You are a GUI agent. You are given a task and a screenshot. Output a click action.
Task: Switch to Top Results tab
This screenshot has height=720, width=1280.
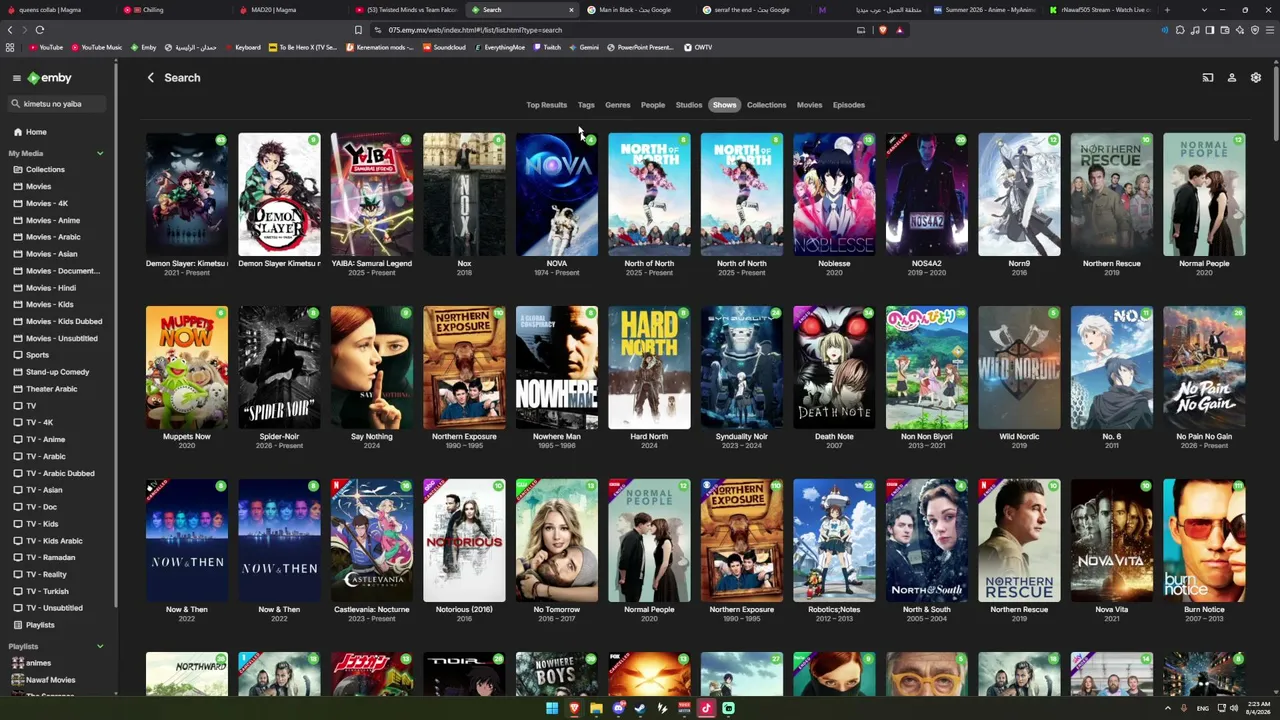tap(546, 105)
